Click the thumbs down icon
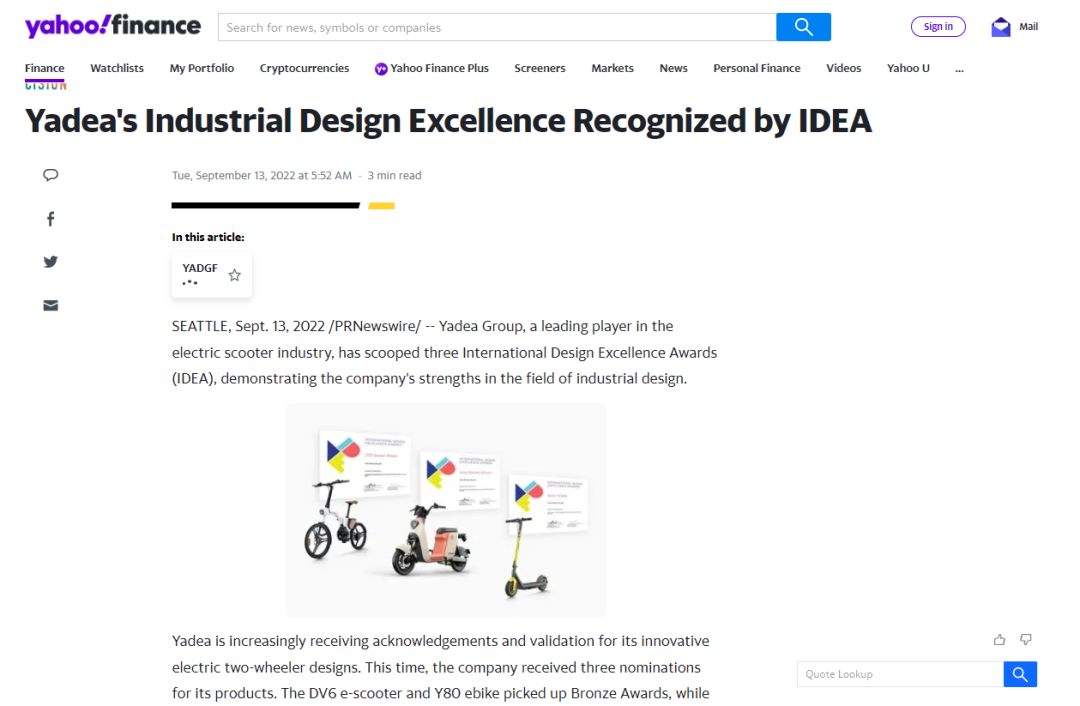Image resolution: width=1080 pixels, height=706 pixels. click(1025, 640)
